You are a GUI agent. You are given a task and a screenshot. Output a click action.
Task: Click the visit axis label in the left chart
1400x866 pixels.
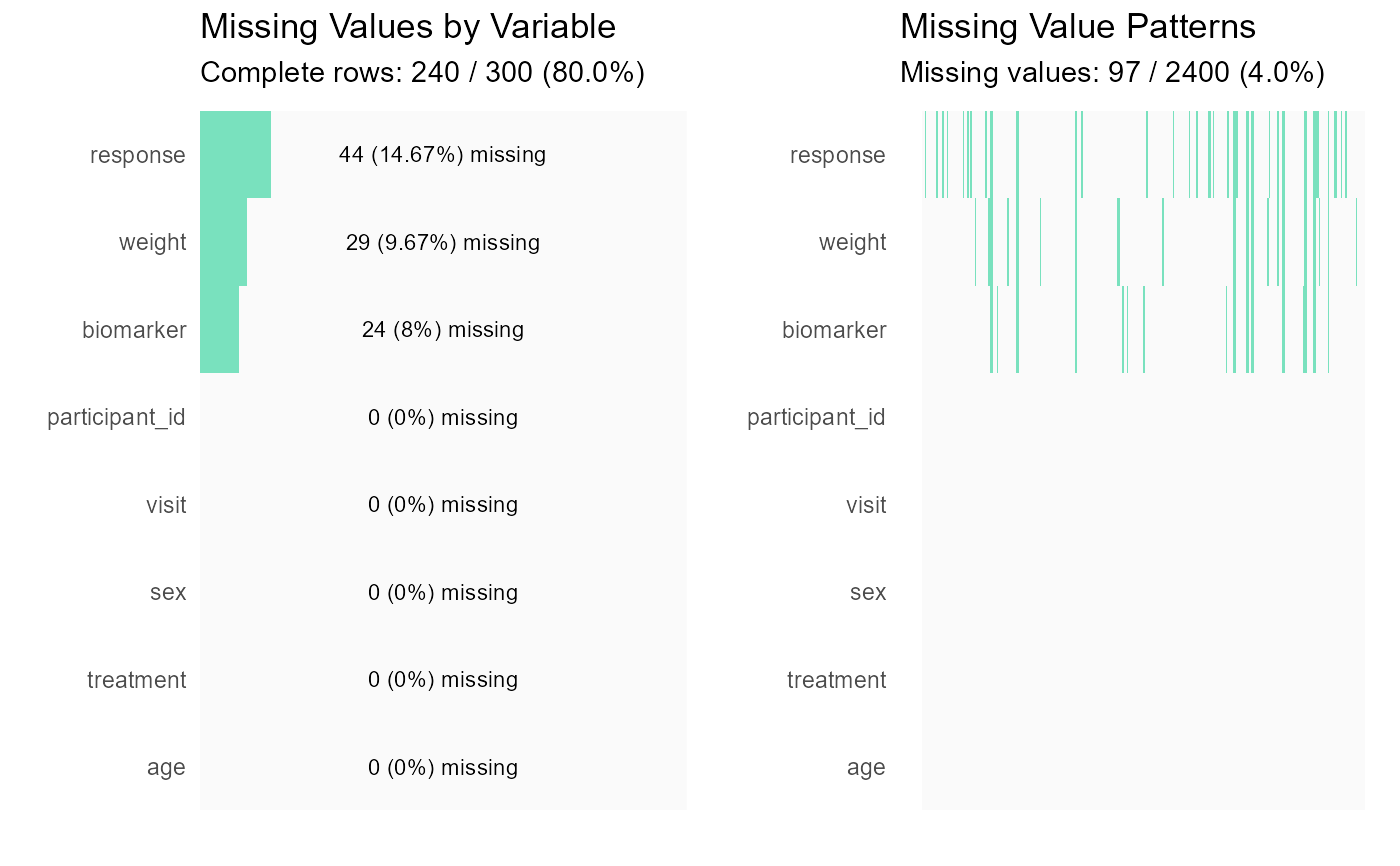166,505
